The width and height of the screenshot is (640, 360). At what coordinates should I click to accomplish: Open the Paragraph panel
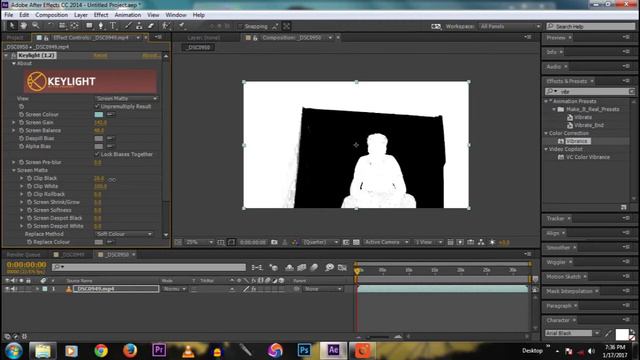tap(559, 306)
